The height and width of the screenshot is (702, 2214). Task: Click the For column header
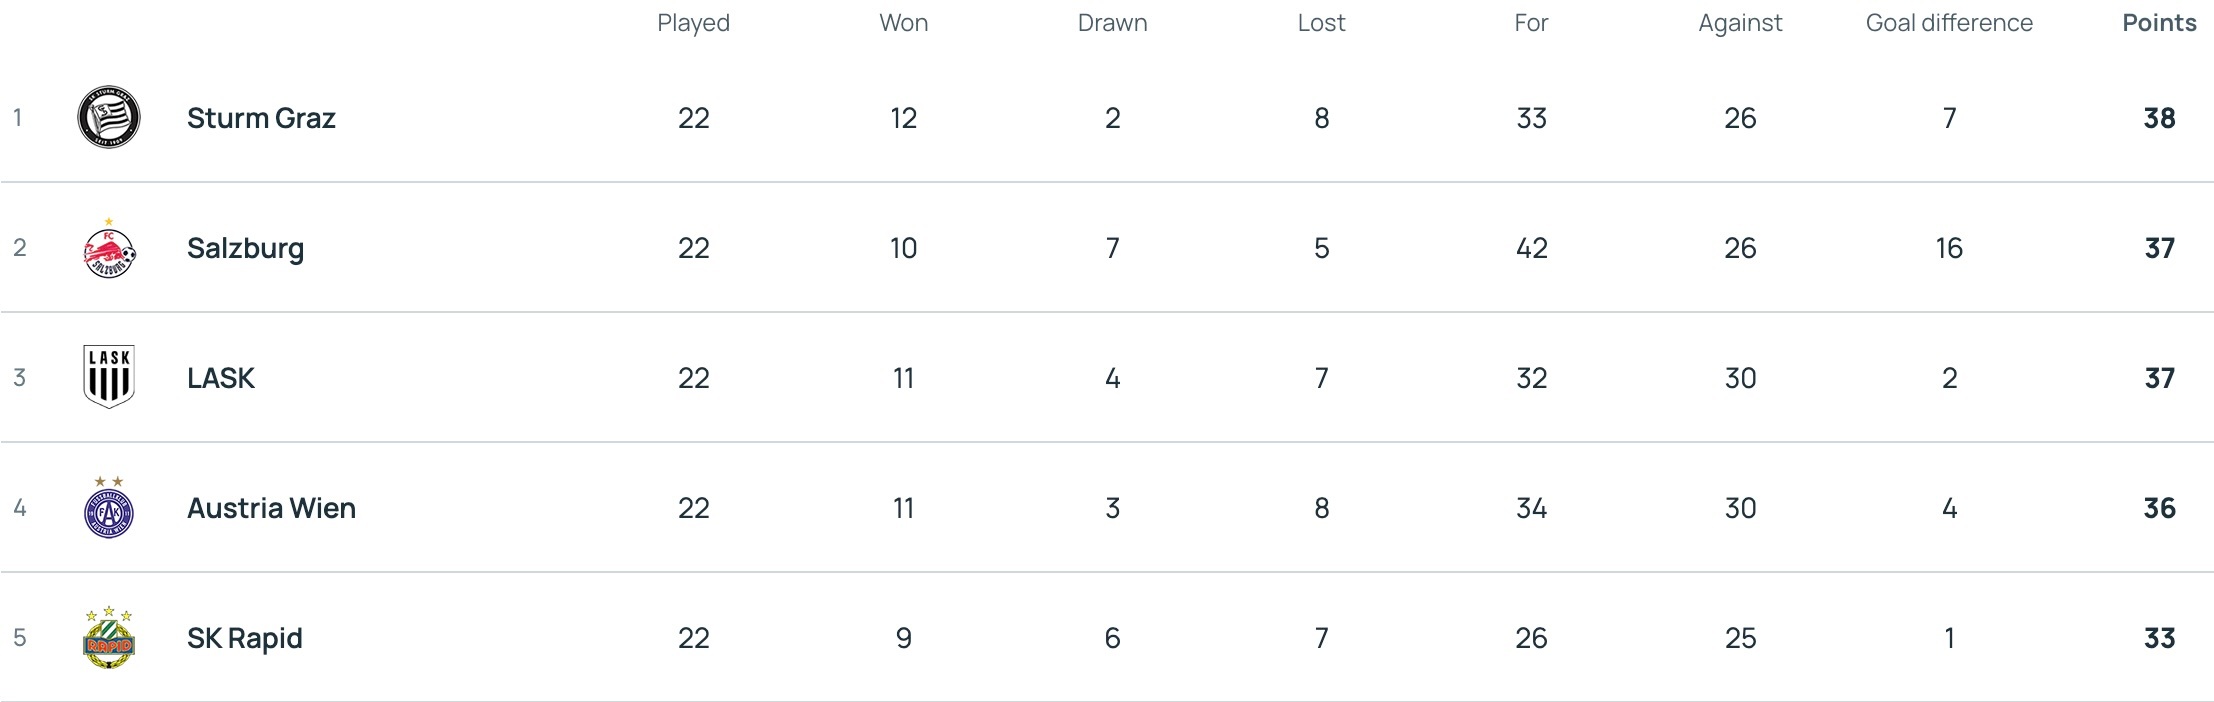1531,23
